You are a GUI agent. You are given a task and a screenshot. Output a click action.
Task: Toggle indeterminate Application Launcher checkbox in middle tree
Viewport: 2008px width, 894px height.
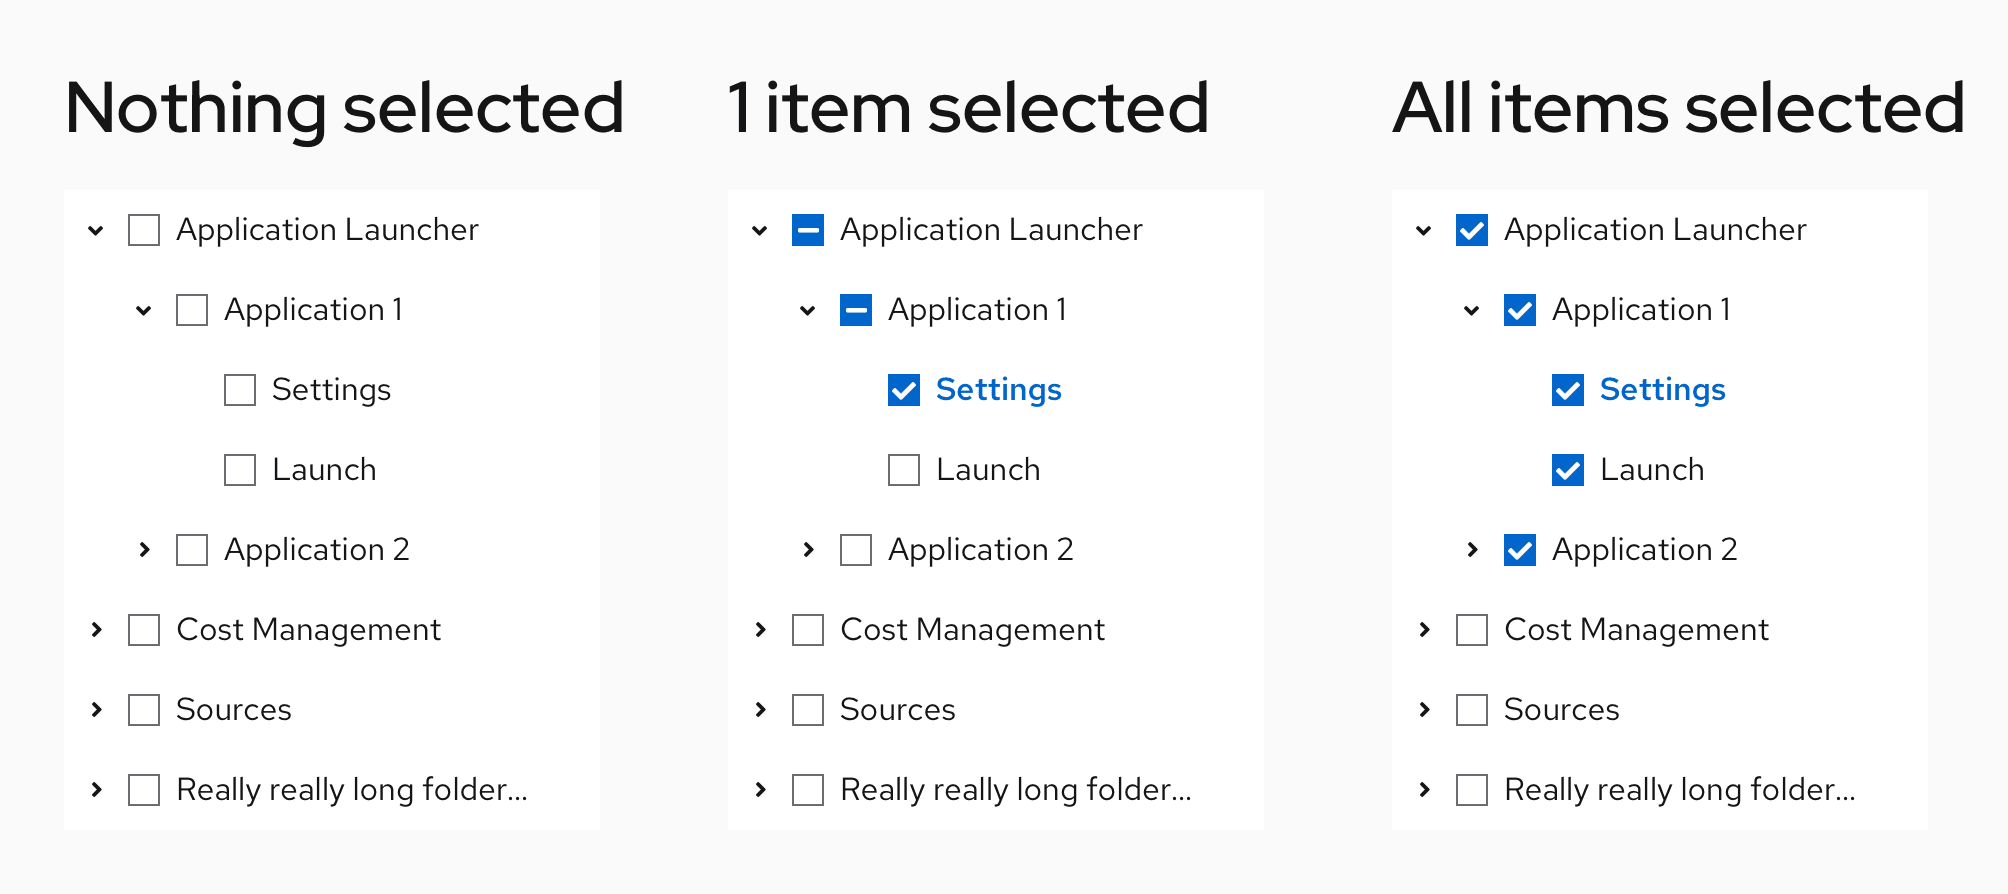click(808, 230)
